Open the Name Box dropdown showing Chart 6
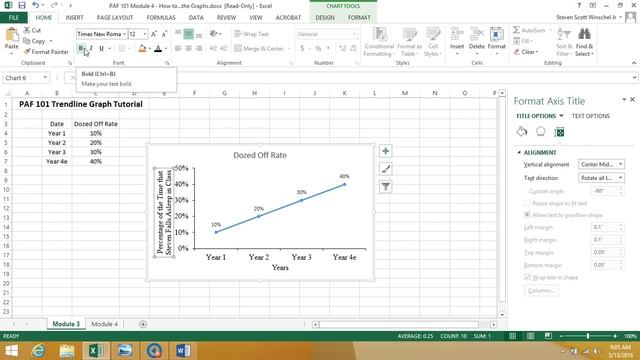640x360 pixels. (45, 78)
